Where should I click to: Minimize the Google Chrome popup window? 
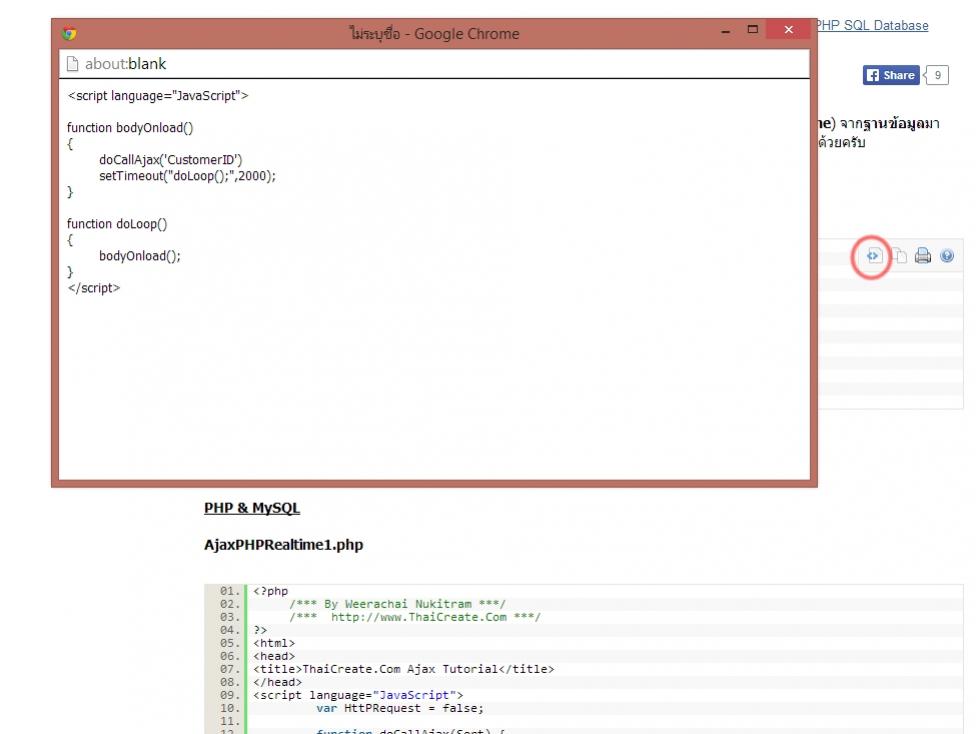point(725,31)
